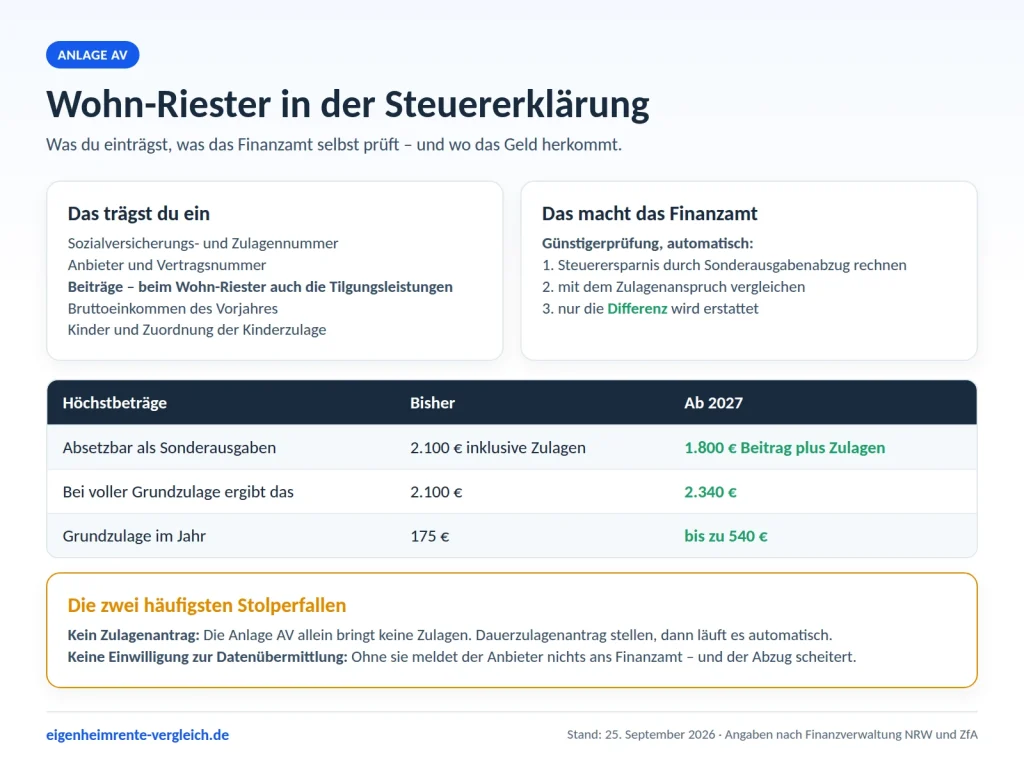The image size is (1024, 772).
Task: Select the heading "Wohn-Riester in der Steuererklärung"
Action: point(347,105)
